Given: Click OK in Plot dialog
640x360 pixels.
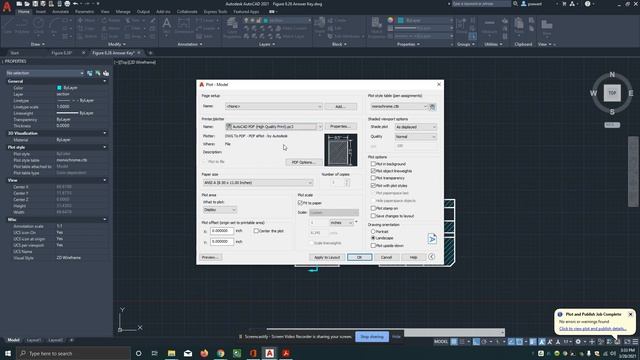Looking at the screenshot, I should (x=360, y=257).
